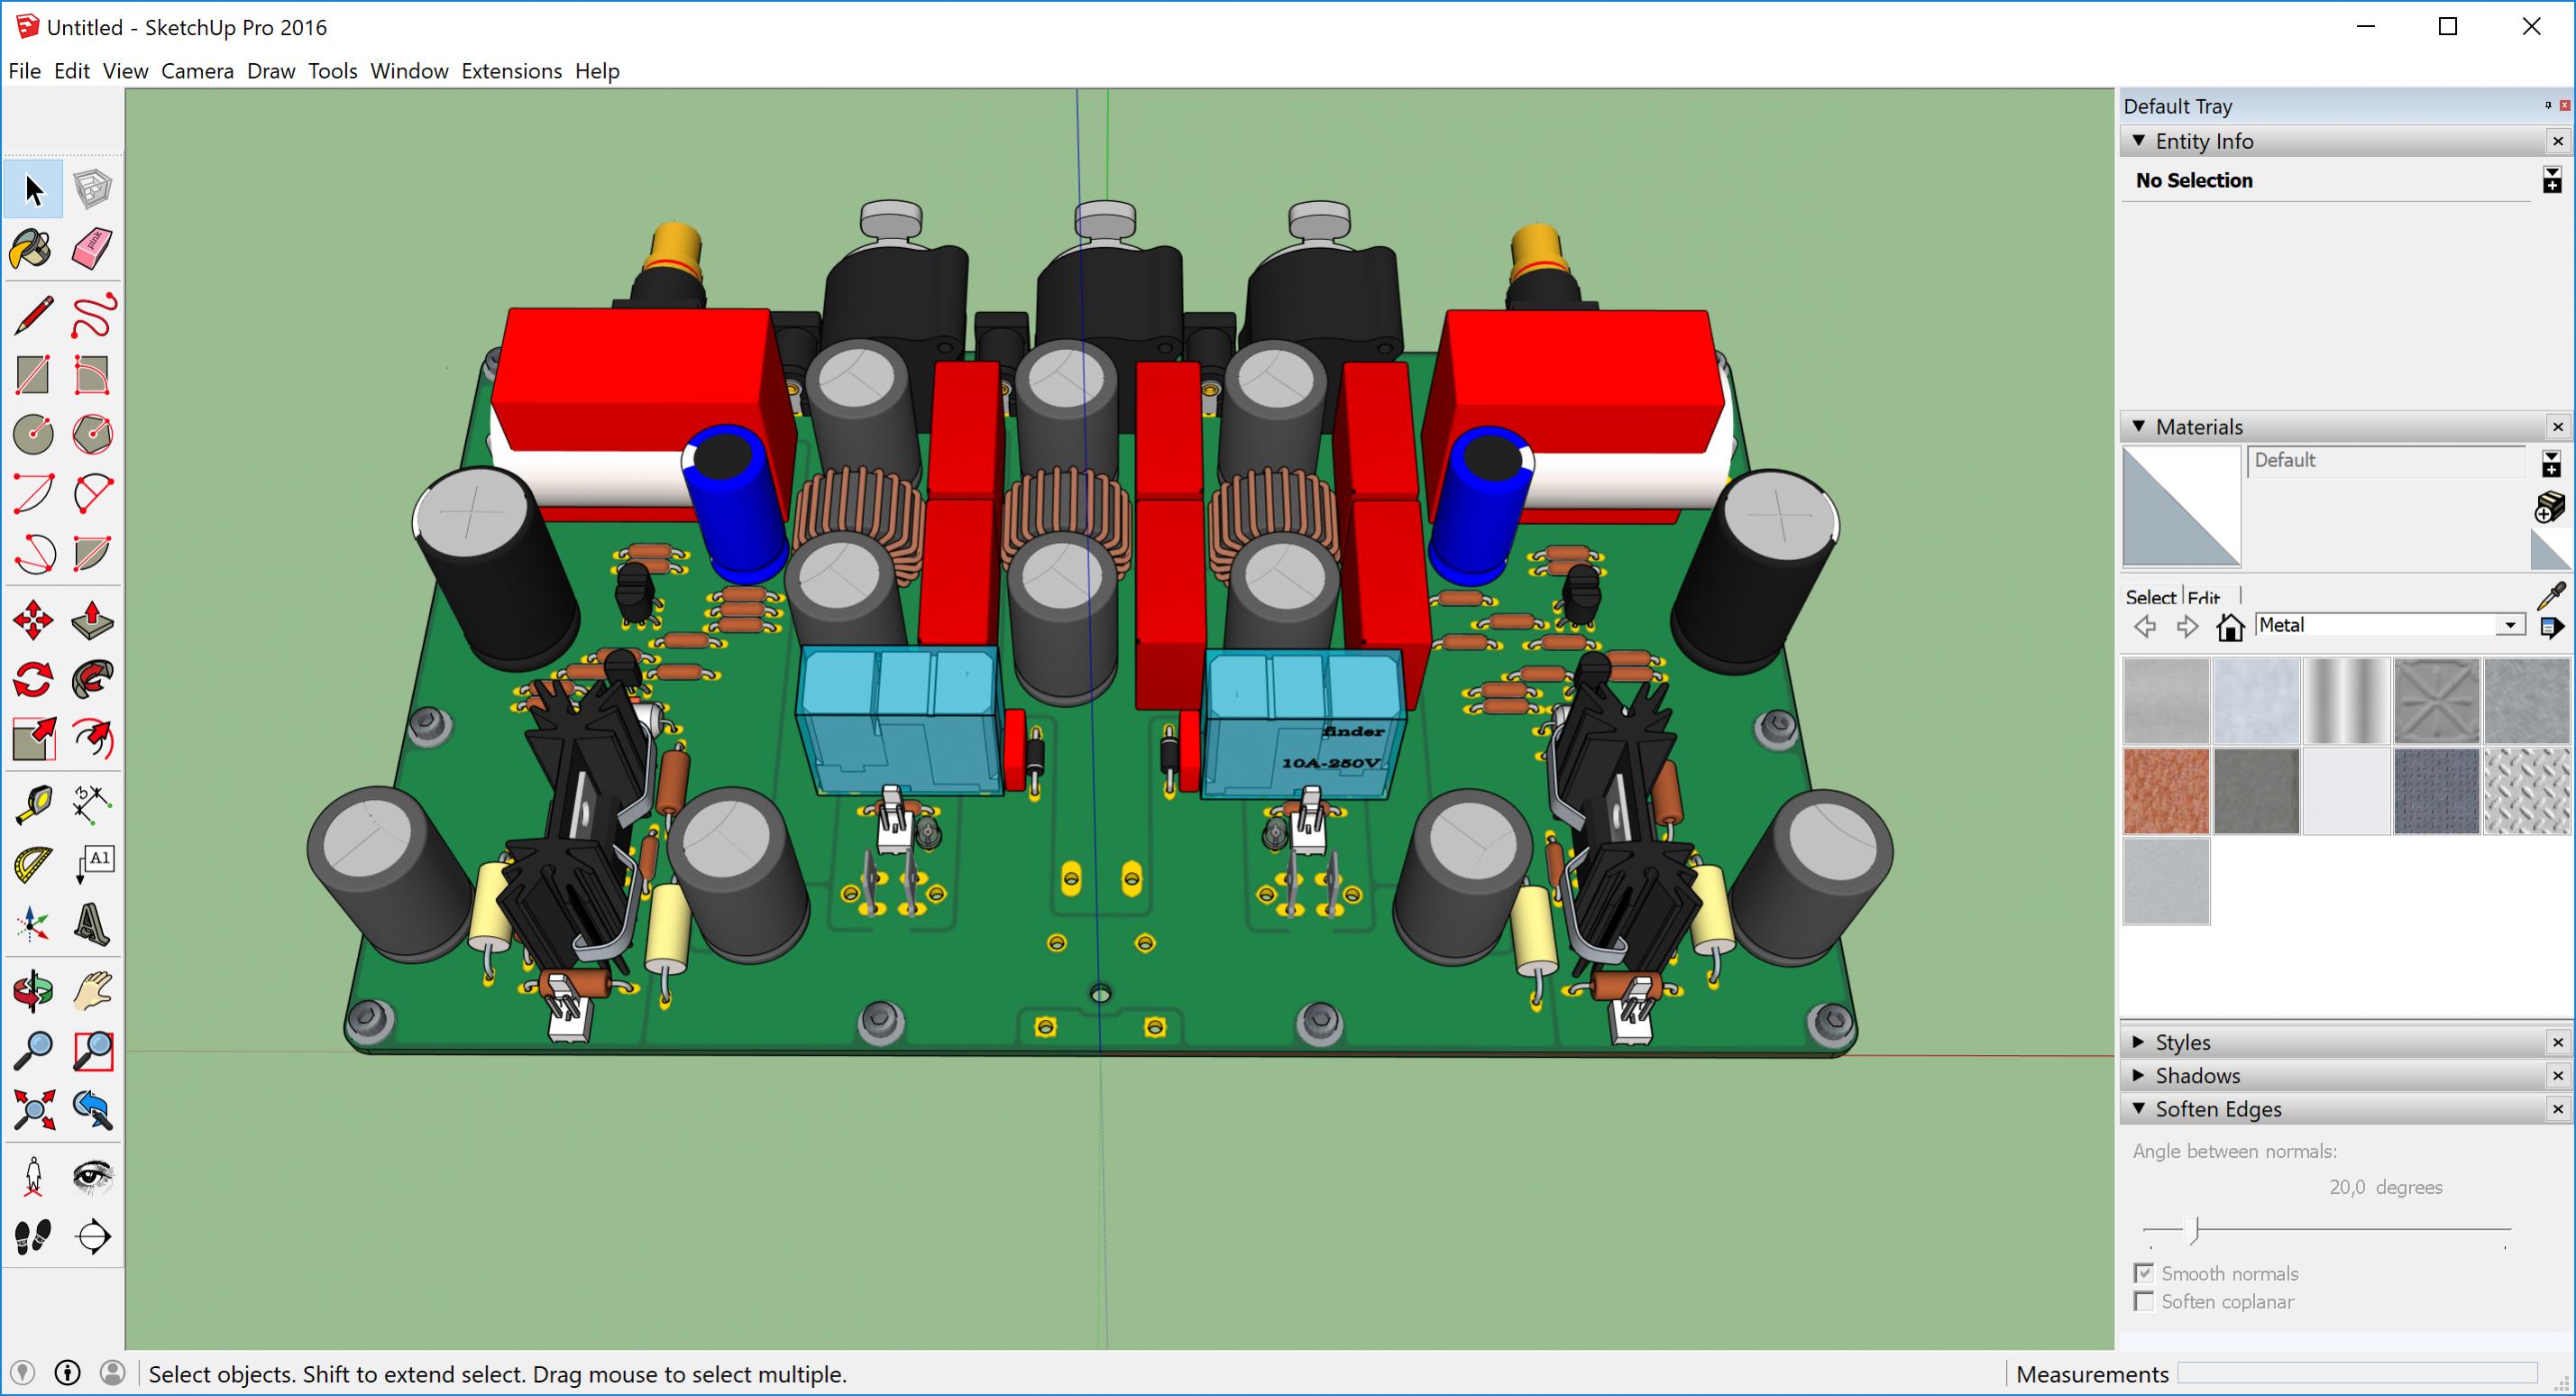Image resolution: width=2576 pixels, height=1396 pixels.
Task: Click the current material preview thumbnail
Action: point(2181,506)
